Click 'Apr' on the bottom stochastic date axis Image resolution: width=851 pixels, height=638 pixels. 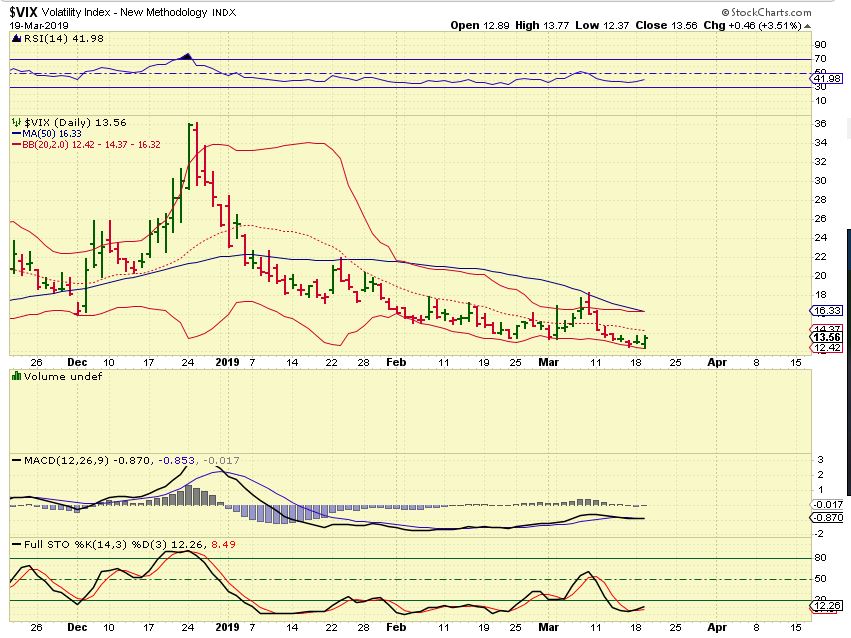tap(717, 627)
